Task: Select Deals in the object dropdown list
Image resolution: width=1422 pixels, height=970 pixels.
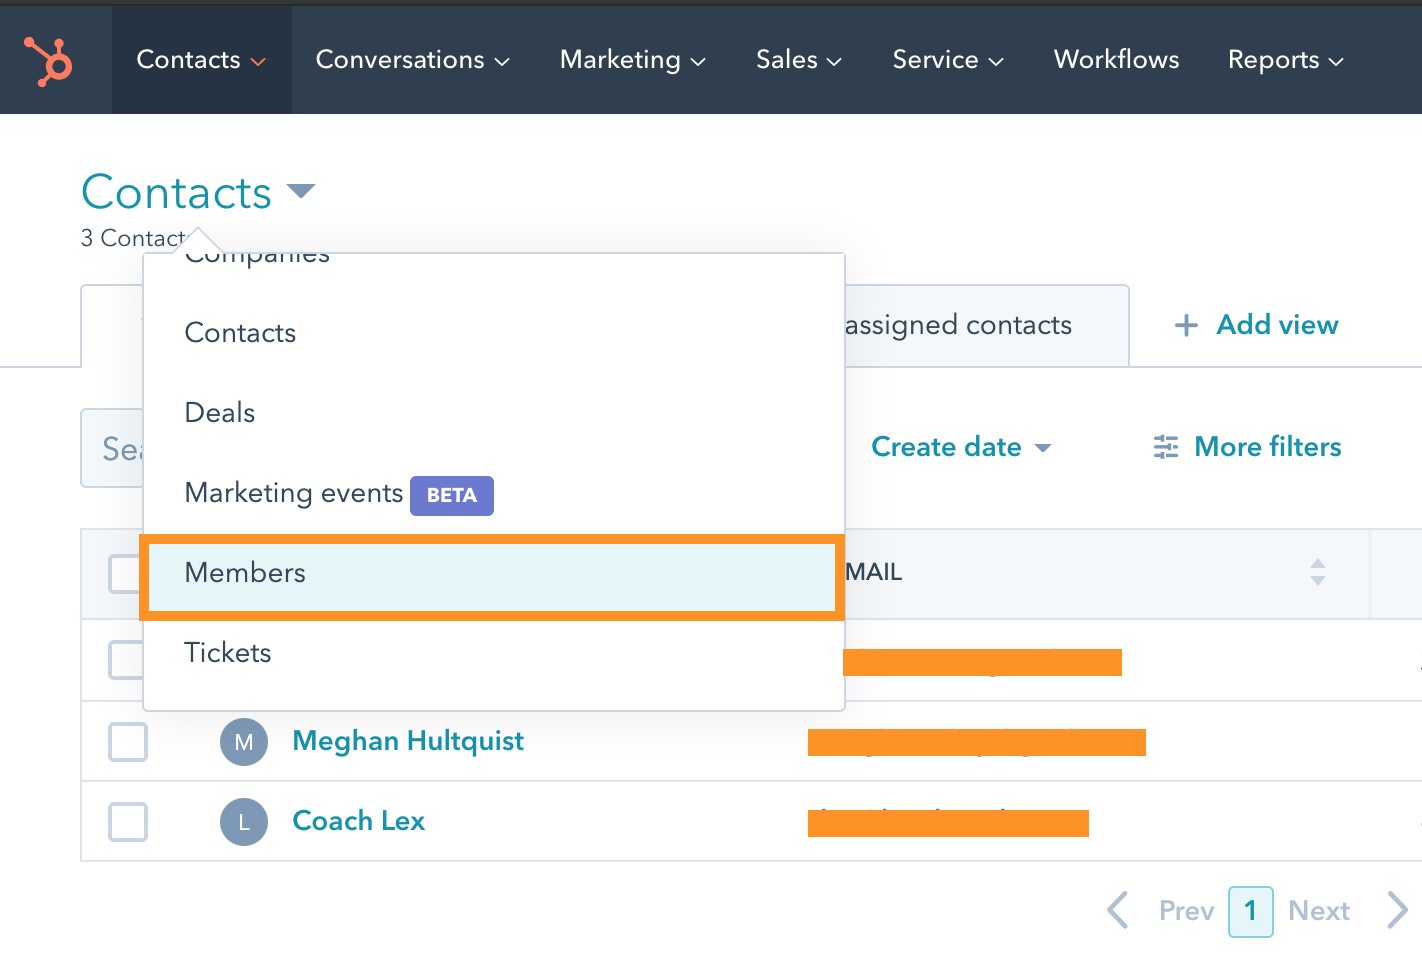Action: 220,413
